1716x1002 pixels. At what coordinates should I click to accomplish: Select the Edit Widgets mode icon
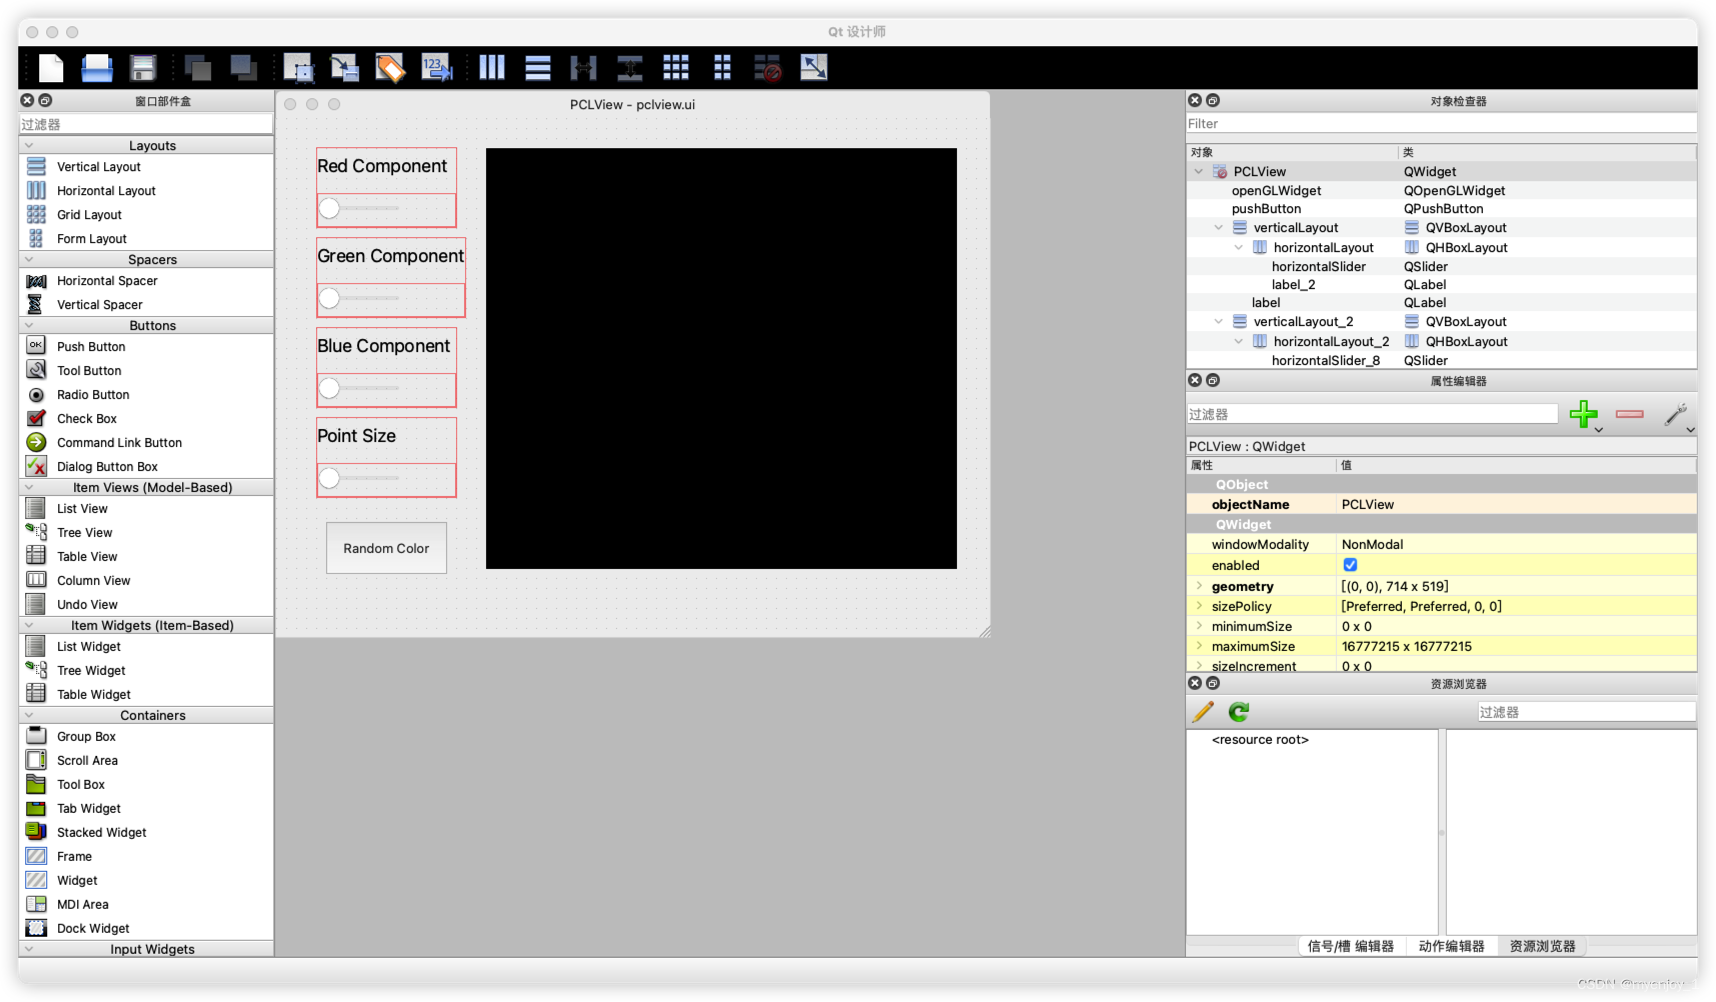click(x=298, y=68)
